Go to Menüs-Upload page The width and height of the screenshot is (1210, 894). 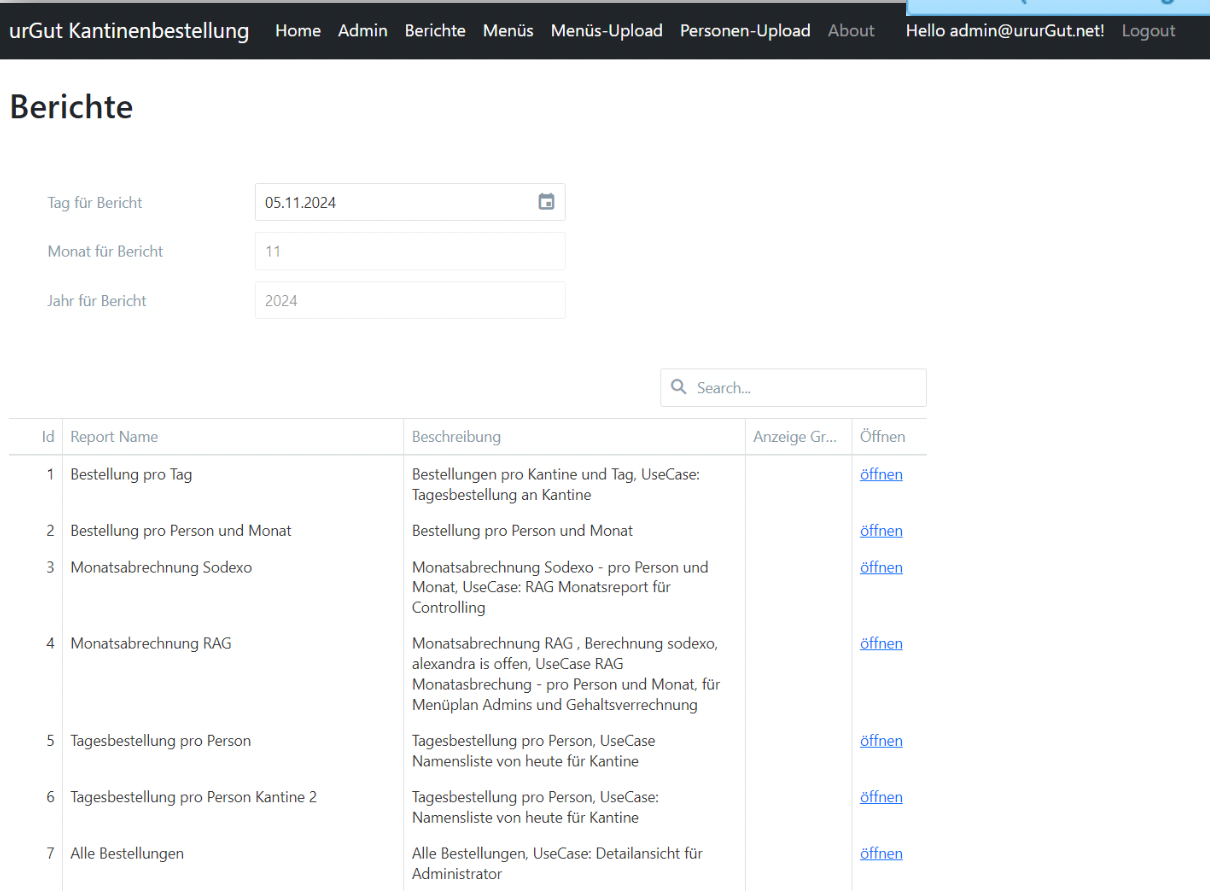pos(606,31)
